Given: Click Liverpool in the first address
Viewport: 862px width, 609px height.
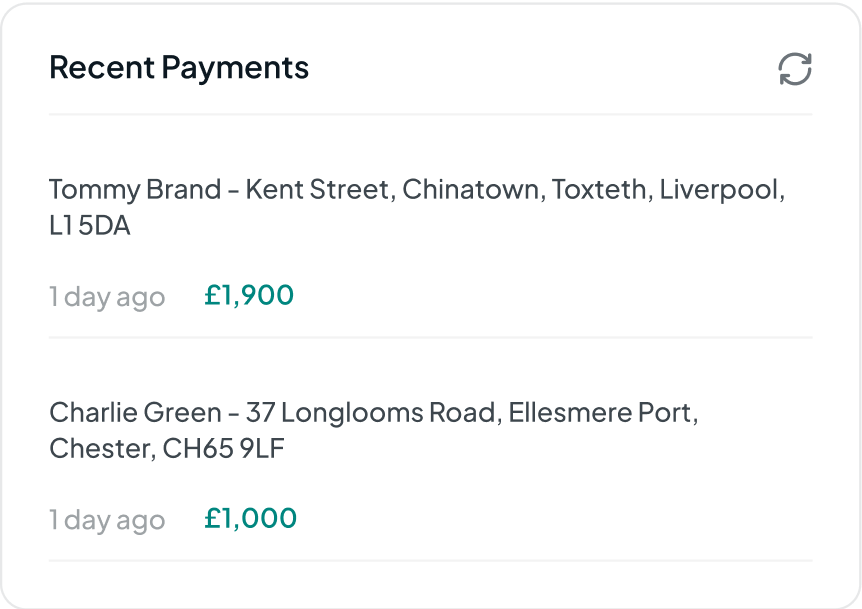Looking at the screenshot, I should (x=722, y=191).
